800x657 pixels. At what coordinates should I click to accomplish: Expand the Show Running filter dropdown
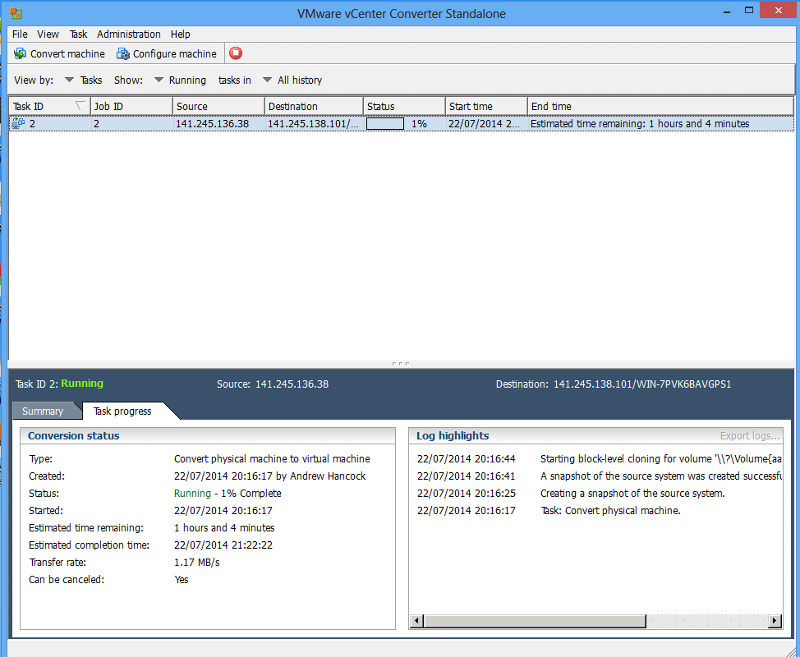(x=159, y=80)
